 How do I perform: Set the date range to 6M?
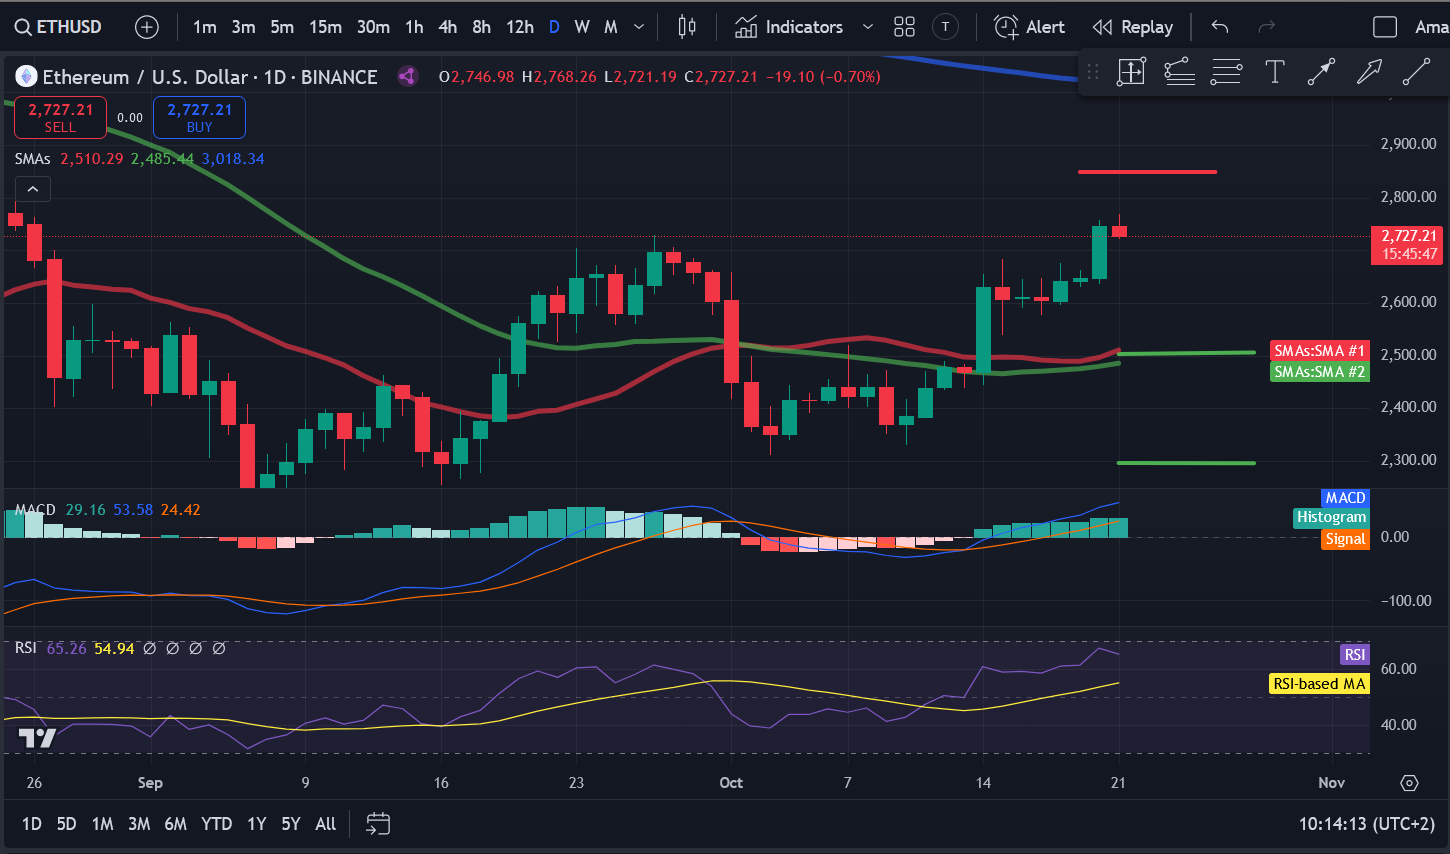click(175, 824)
